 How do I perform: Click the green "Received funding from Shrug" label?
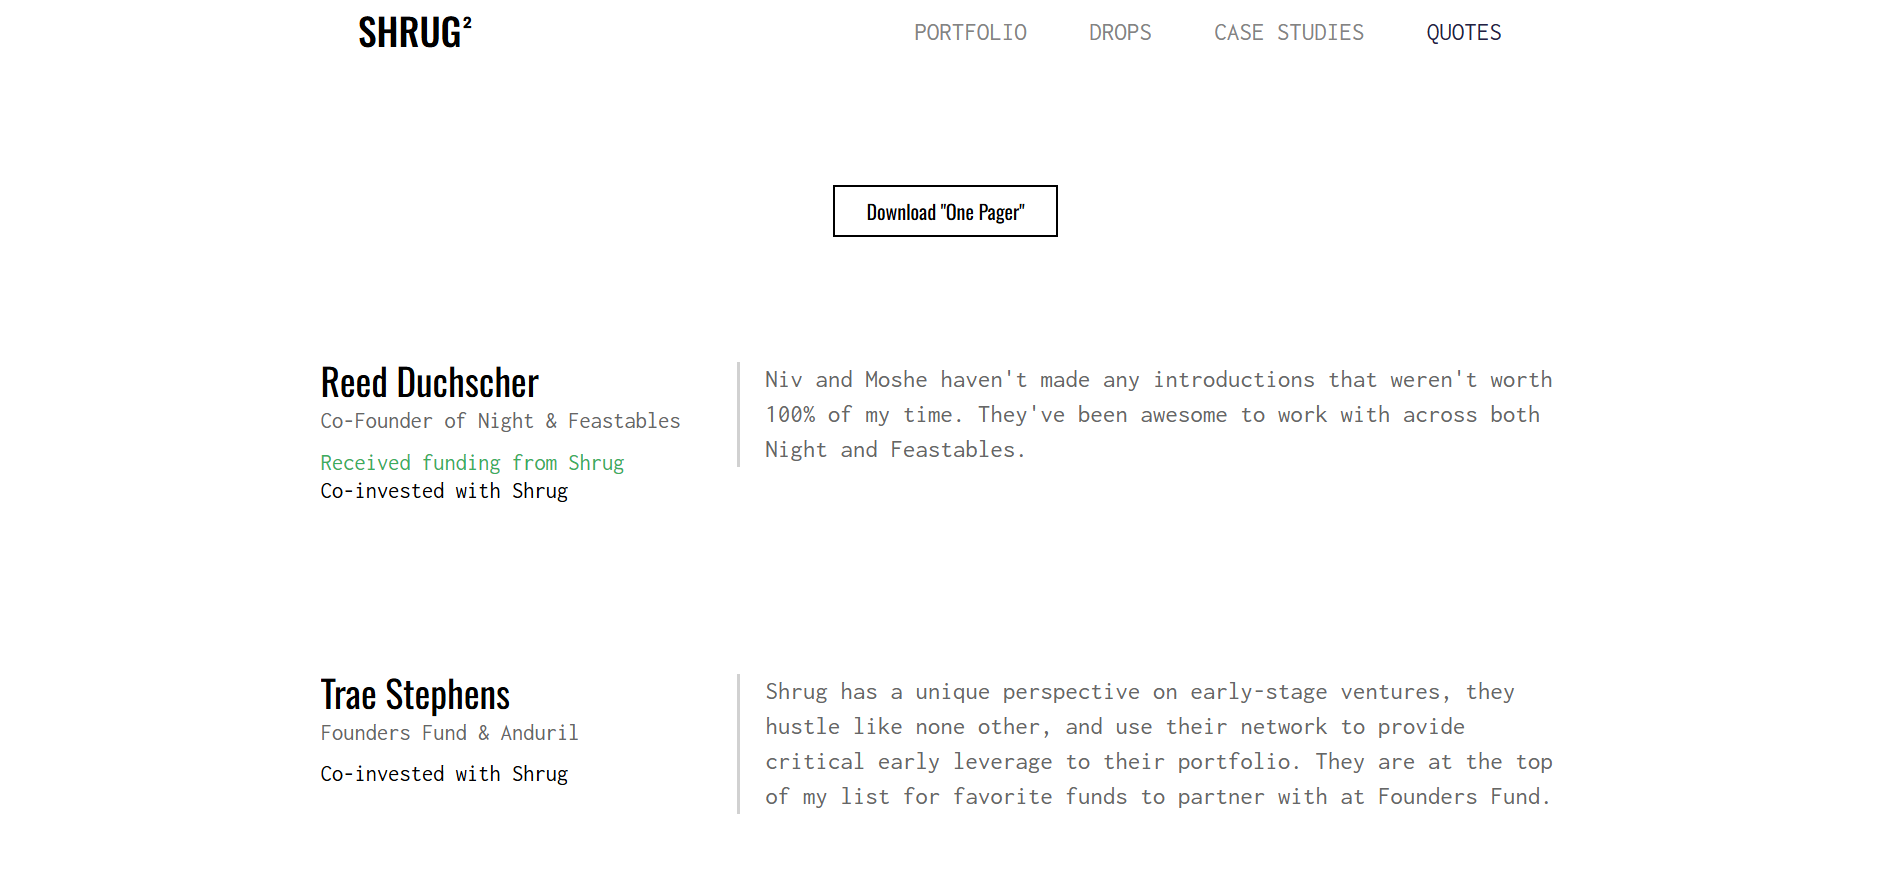click(x=472, y=463)
